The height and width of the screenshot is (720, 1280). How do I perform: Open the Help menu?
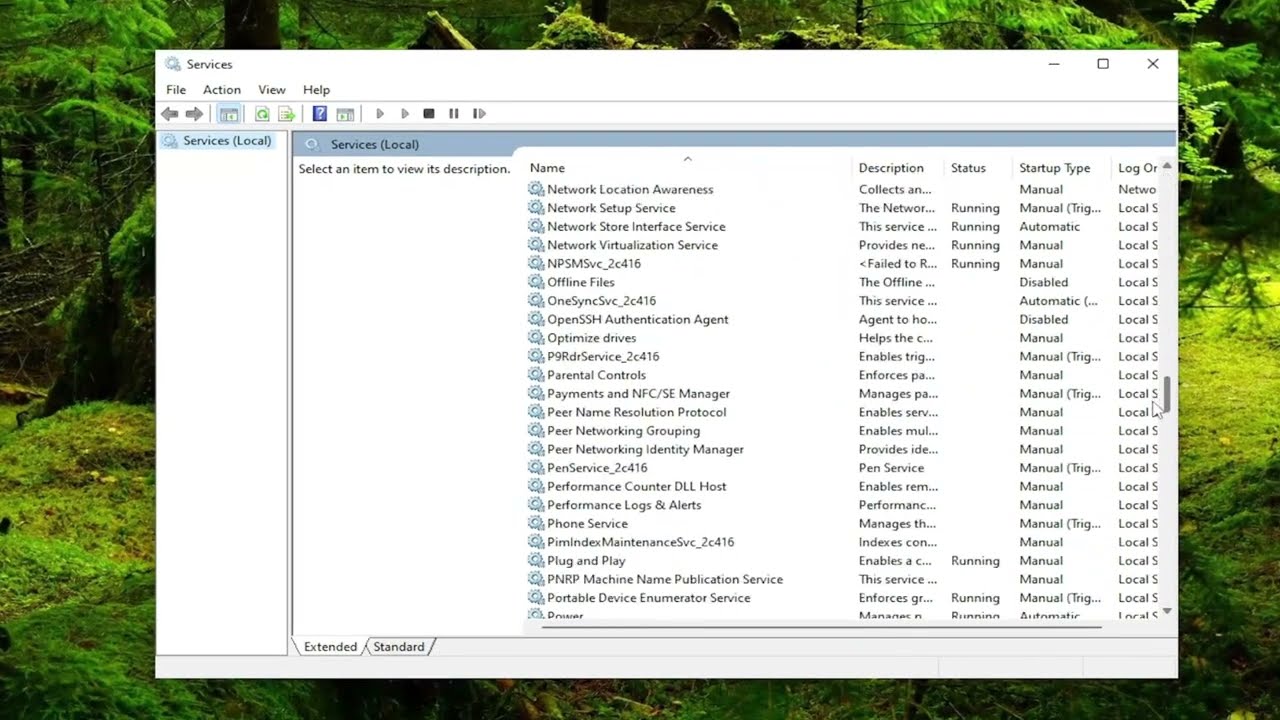316,90
